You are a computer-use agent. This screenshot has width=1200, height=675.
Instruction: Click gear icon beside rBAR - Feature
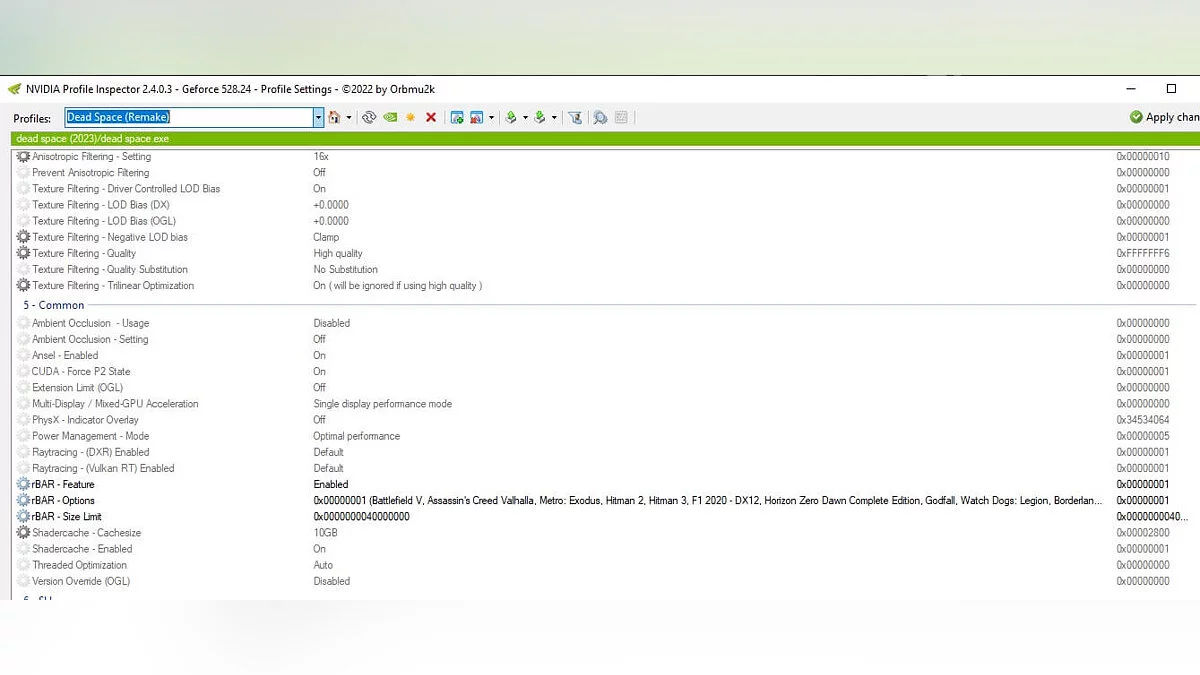click(23, 484)
